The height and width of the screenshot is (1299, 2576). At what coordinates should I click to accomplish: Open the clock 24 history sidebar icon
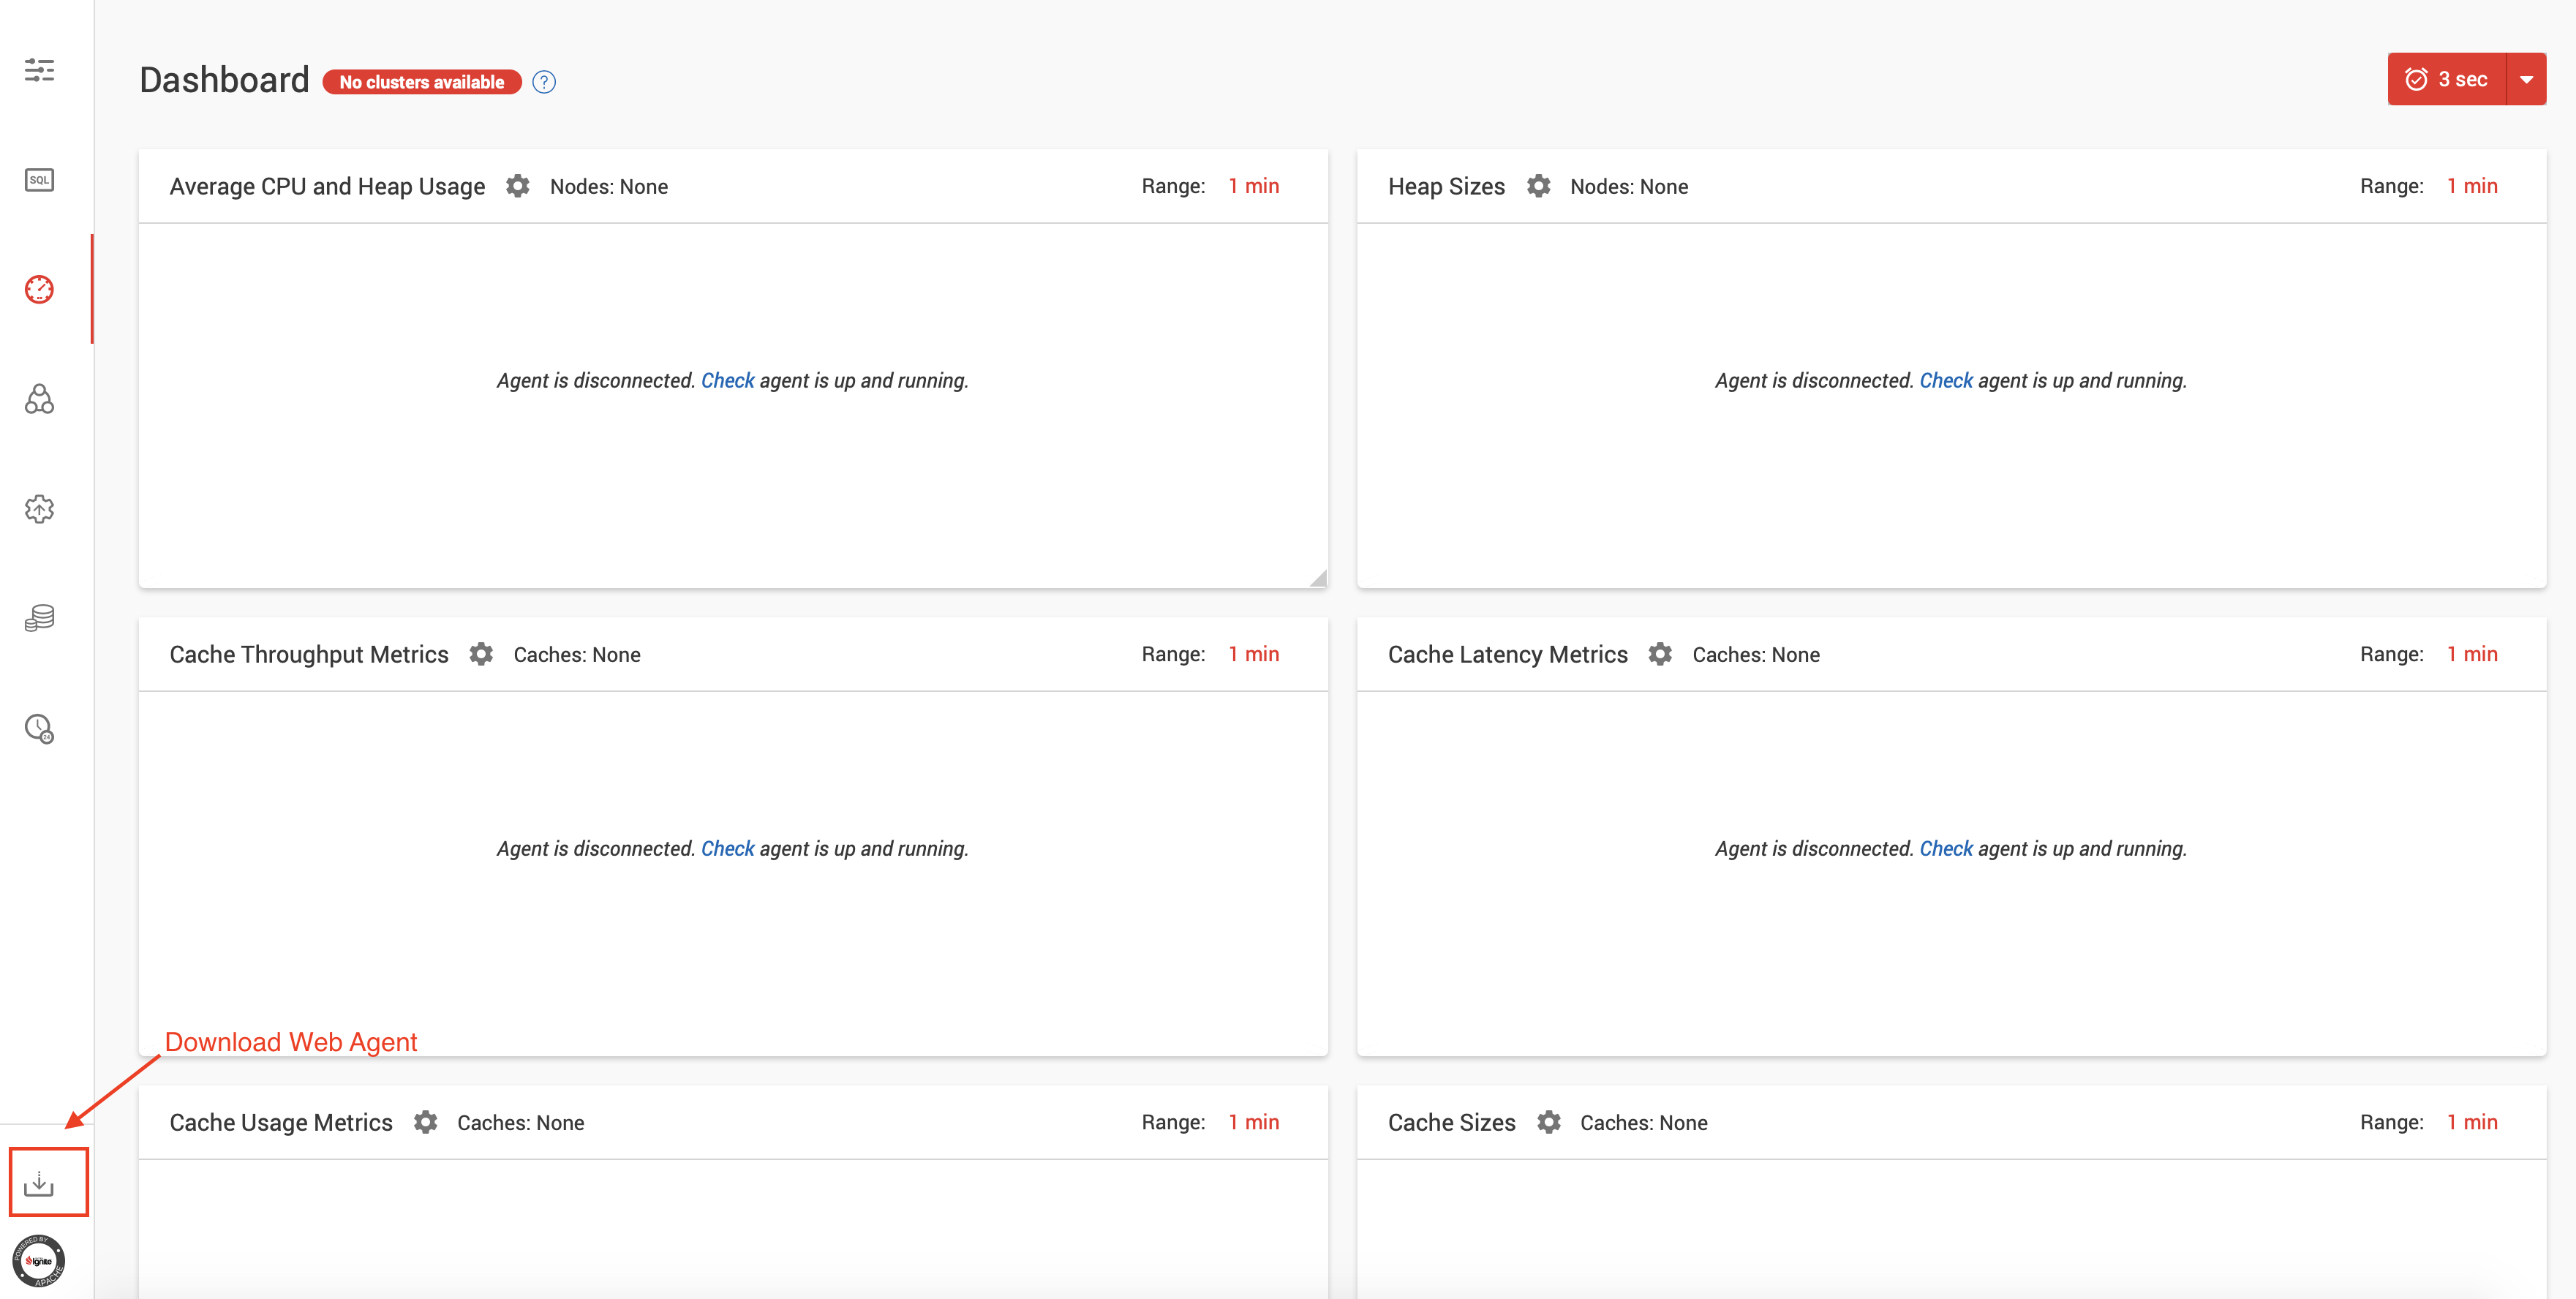click(39, 728)
